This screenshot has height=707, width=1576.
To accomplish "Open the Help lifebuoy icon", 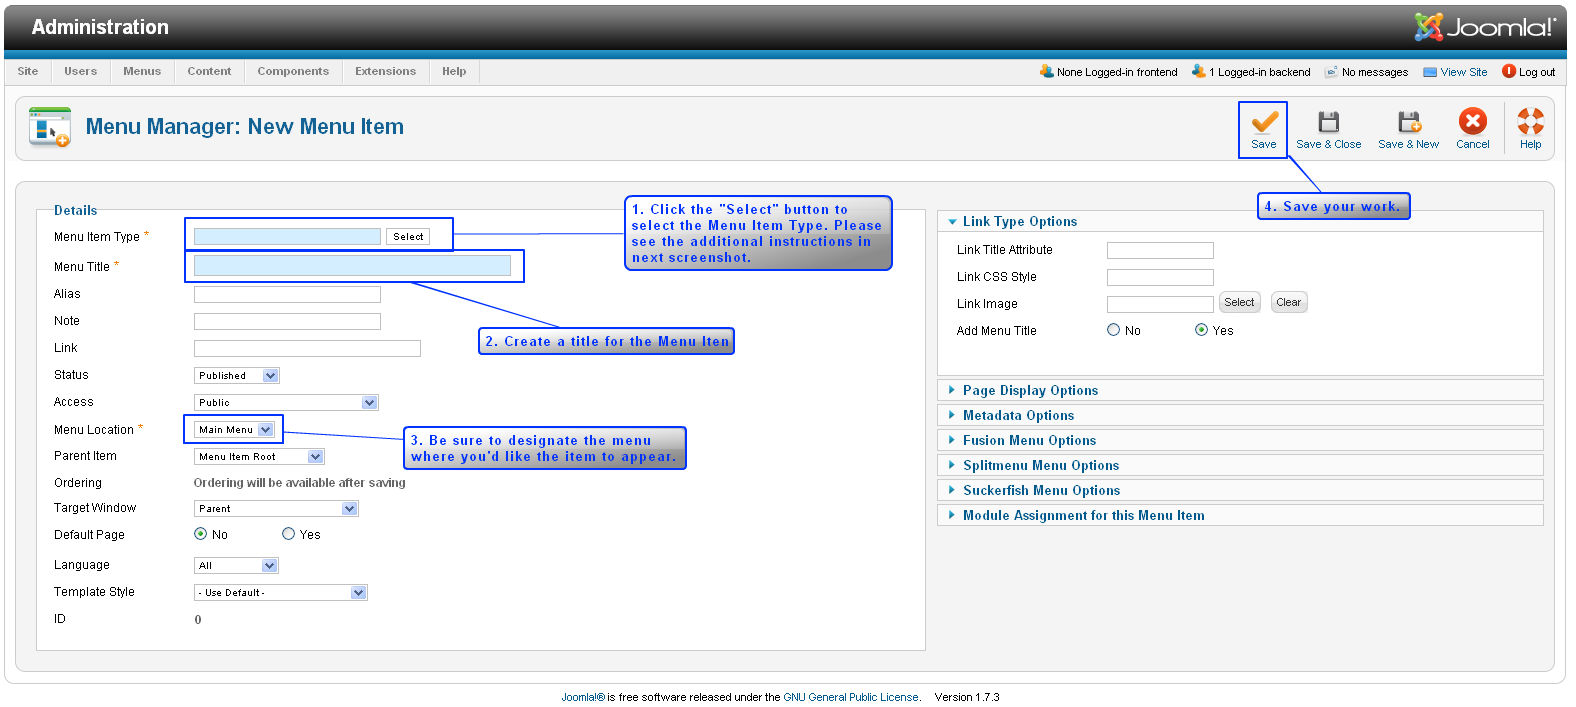I will (1530, 121).
